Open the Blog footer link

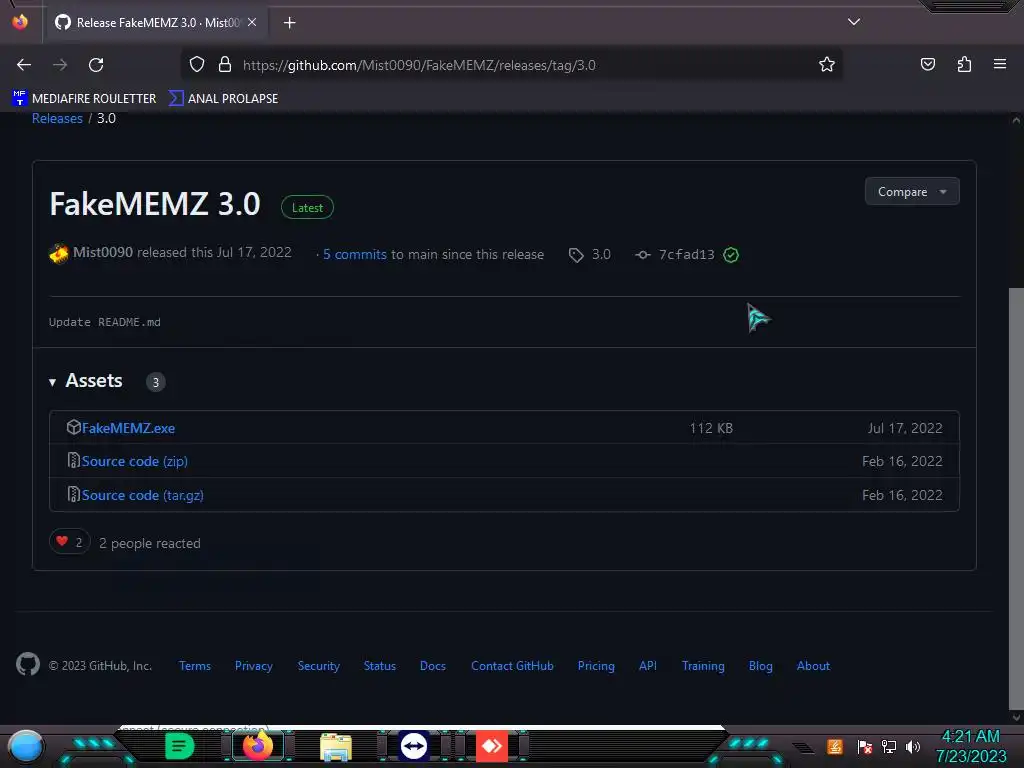760,666
